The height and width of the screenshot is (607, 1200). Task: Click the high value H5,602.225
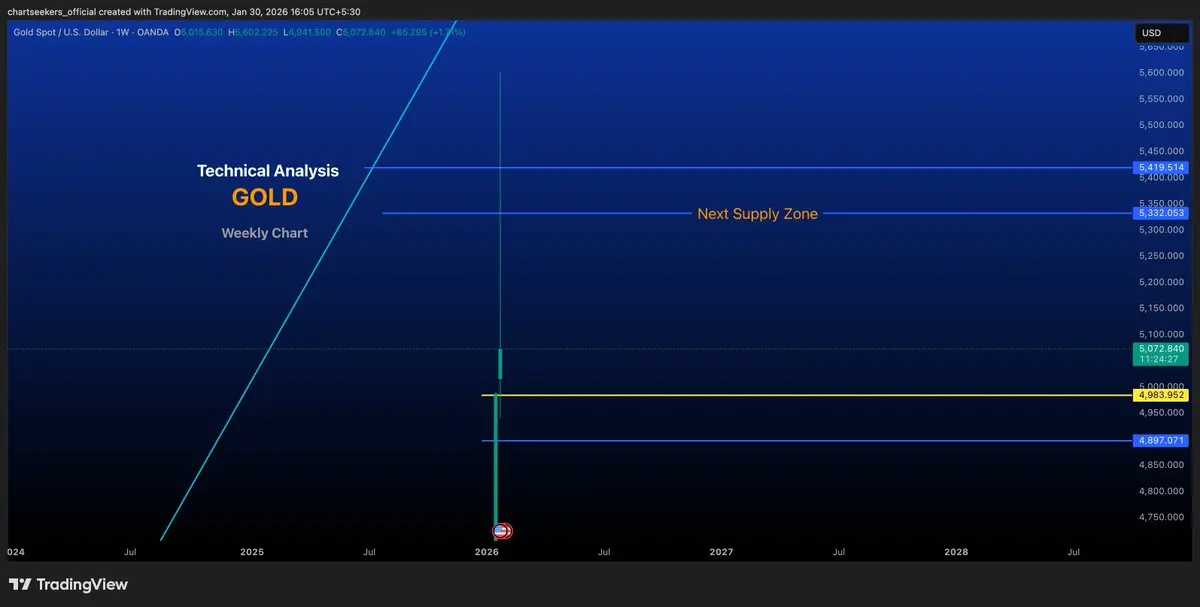(253, 32)
